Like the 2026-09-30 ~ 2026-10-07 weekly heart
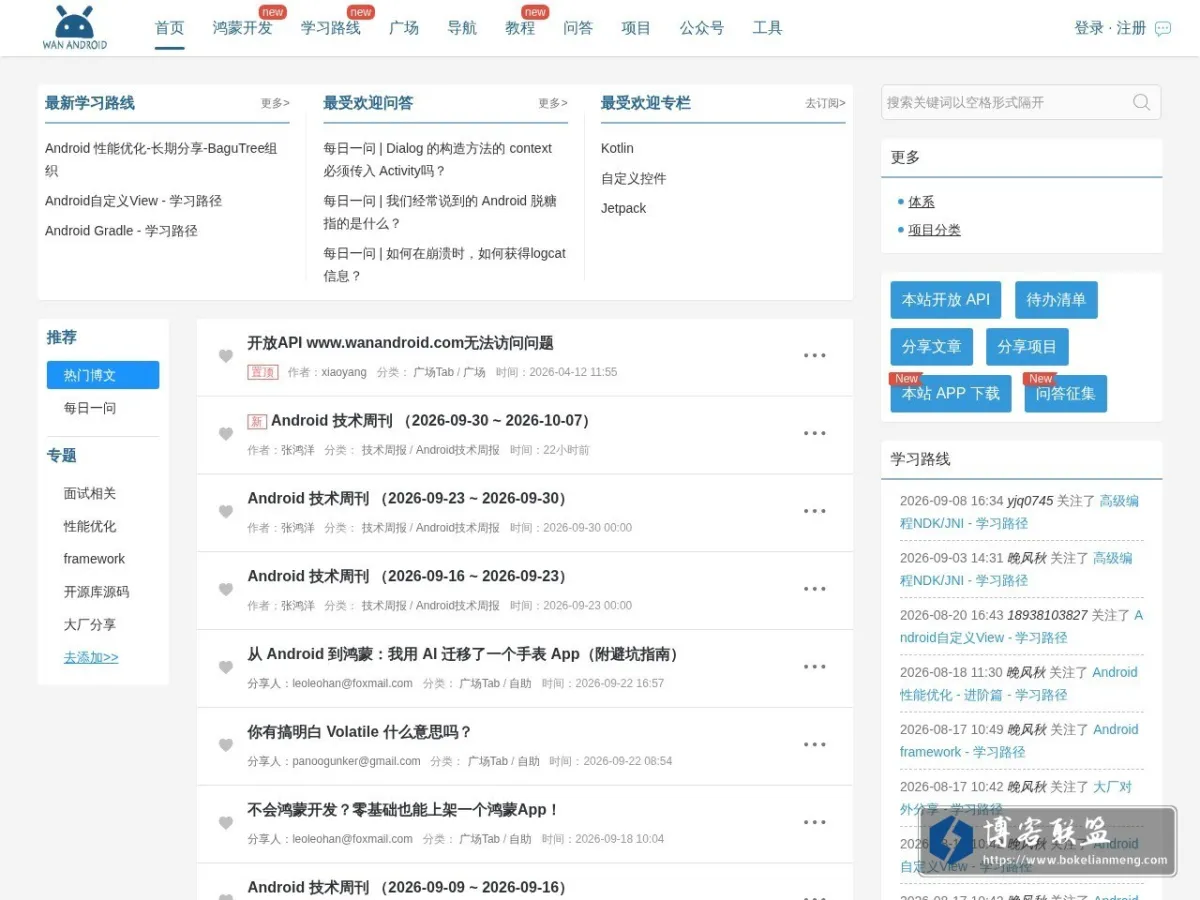Viewport: 1200px width, 900px height. click(226, 434)
